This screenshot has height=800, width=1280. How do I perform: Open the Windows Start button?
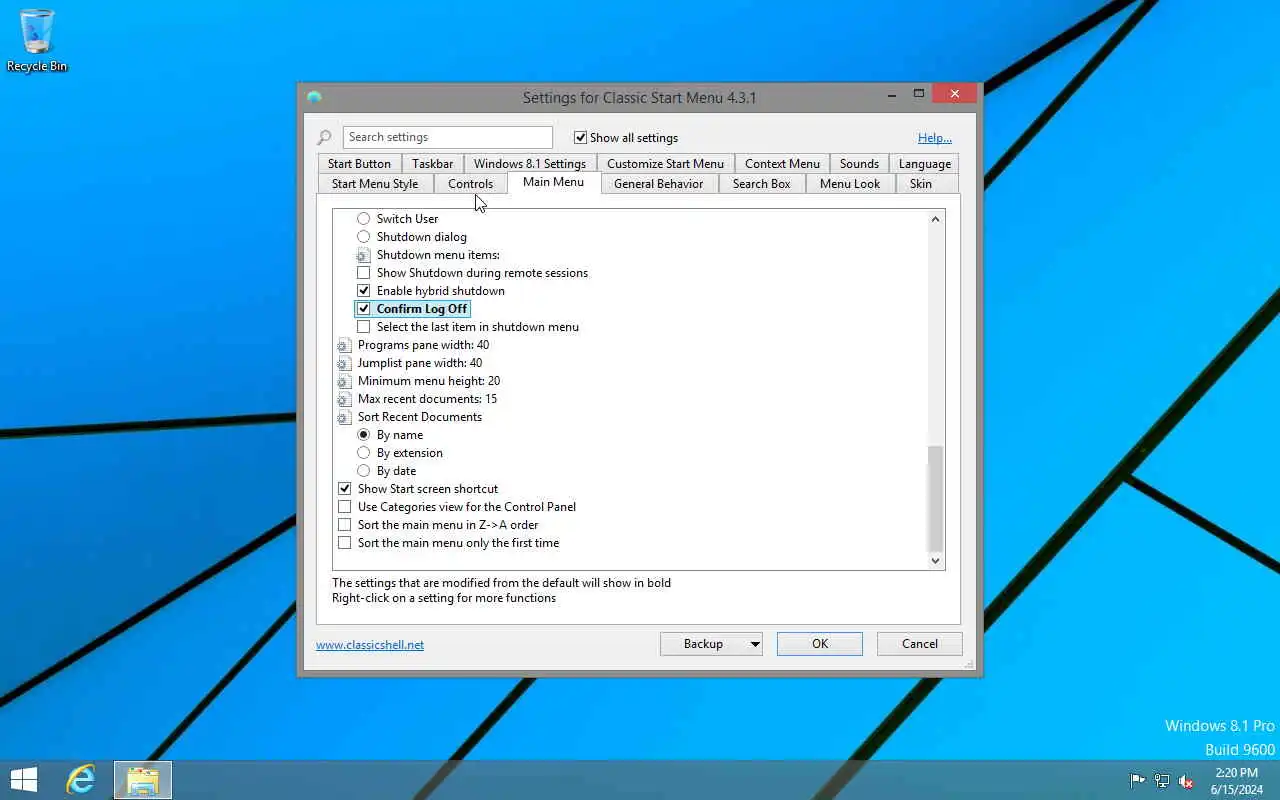24,780
